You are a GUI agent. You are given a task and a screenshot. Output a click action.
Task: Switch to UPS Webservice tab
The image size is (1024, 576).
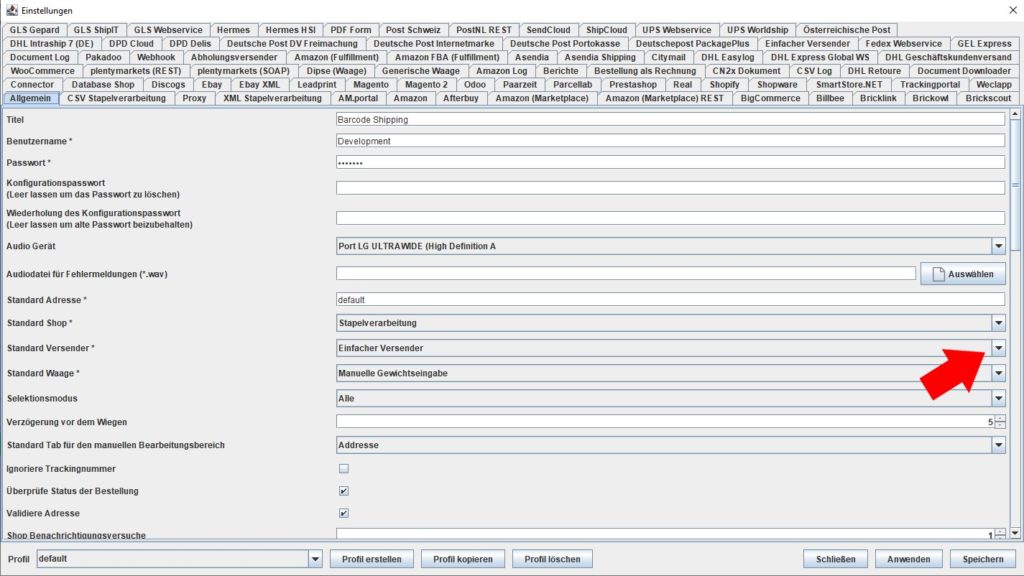click(x=677, y=29)
